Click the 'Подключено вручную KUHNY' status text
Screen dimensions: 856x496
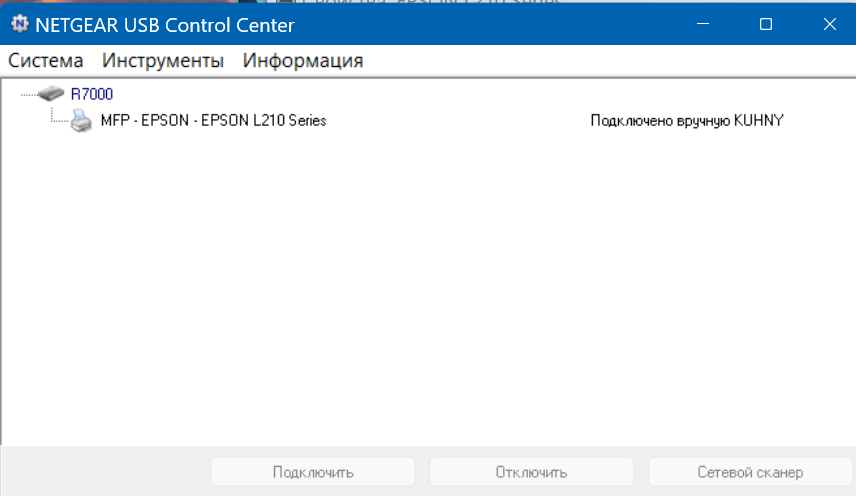point(687,121)
